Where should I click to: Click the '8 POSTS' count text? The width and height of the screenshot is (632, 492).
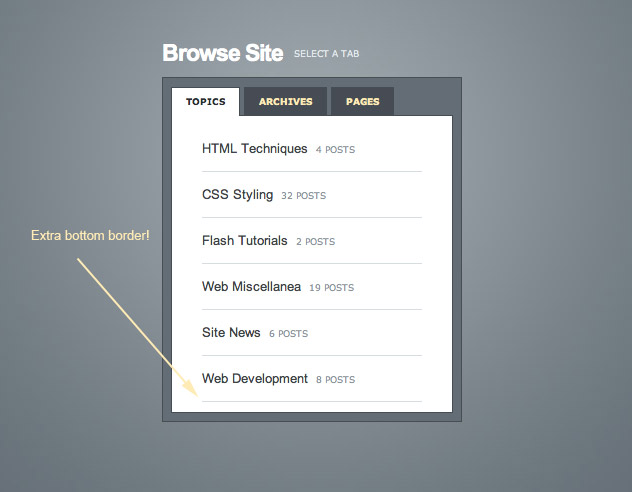336,380
